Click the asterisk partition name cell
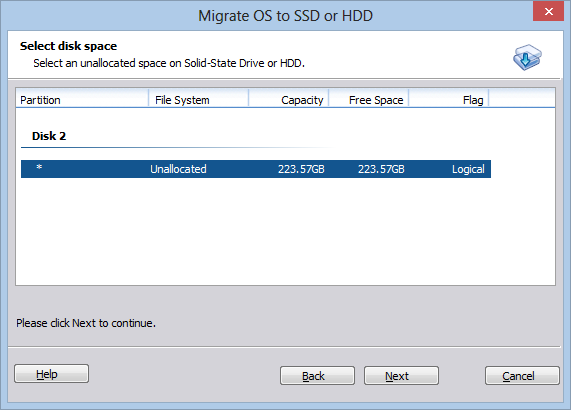571x410 pixels. tap(39, 168)
